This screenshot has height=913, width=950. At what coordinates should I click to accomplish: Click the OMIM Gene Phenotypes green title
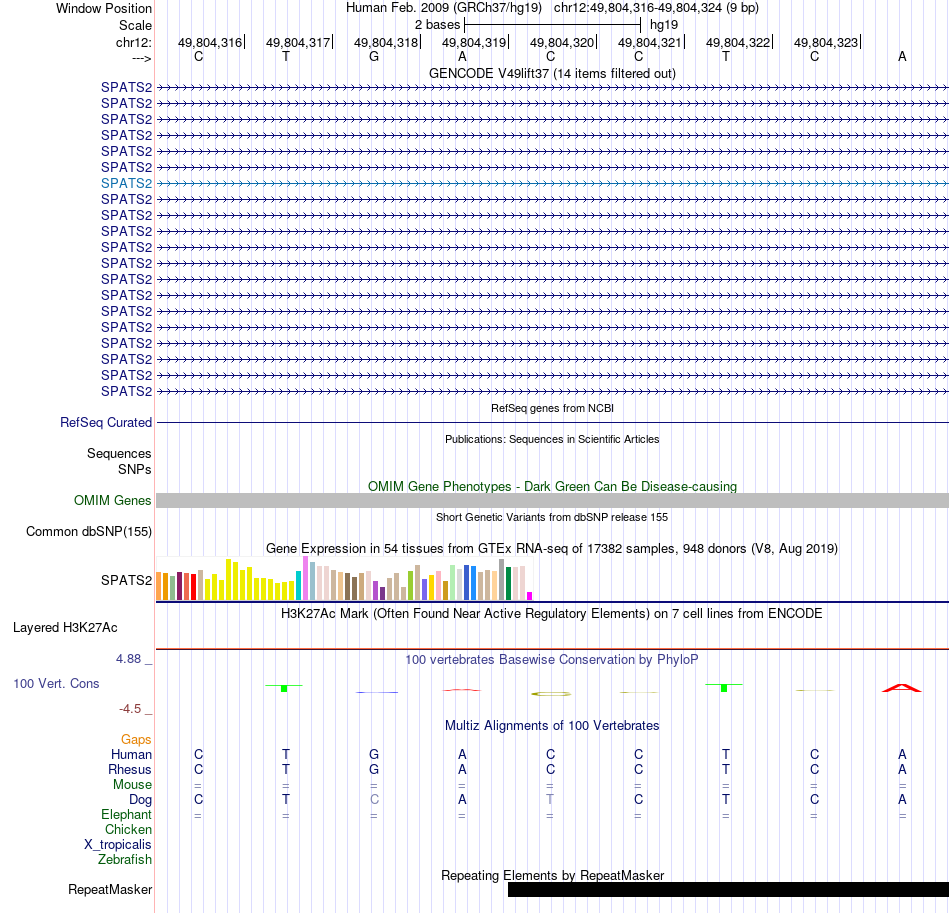[x=552, y=486]
